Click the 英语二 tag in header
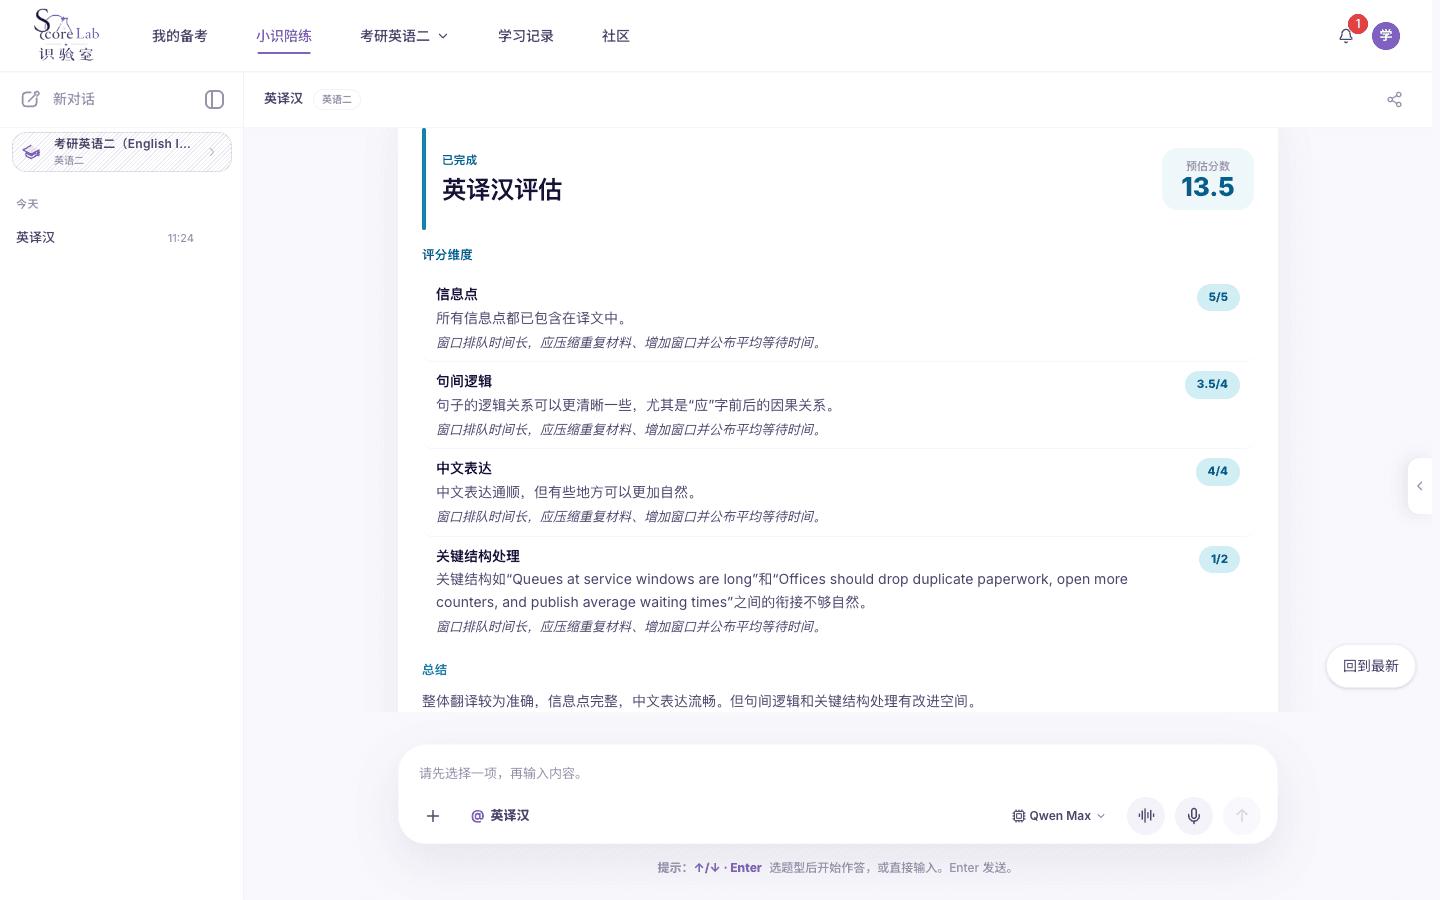This screenshot has width=1440, height=900. coord(337,99)
